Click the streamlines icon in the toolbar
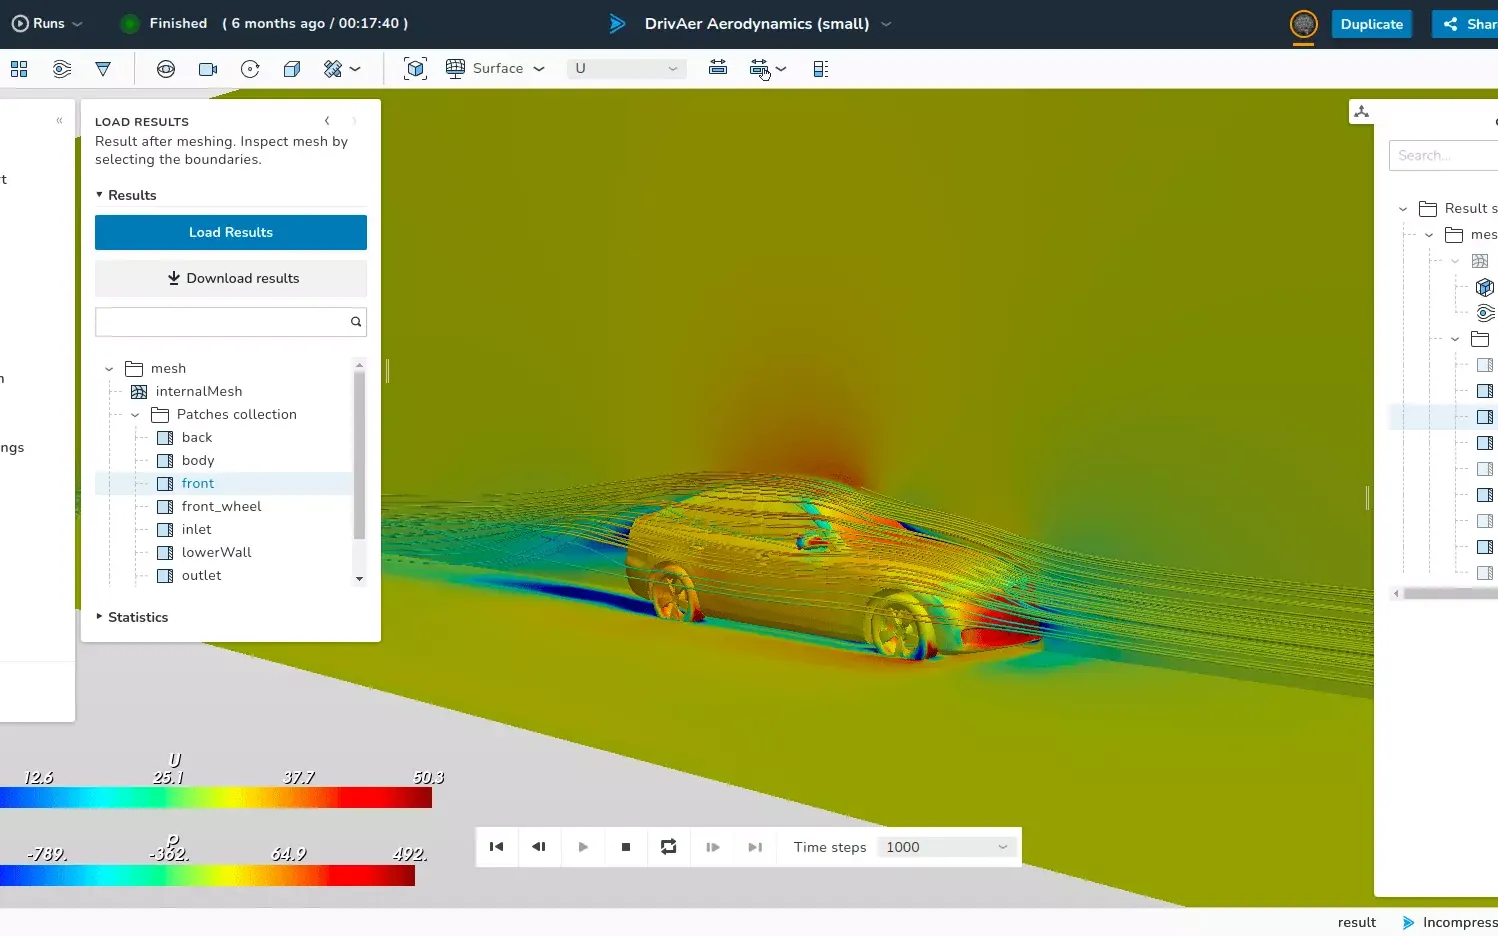The width and height of the screenshot is (1498, 936). (x=62, y=69)
